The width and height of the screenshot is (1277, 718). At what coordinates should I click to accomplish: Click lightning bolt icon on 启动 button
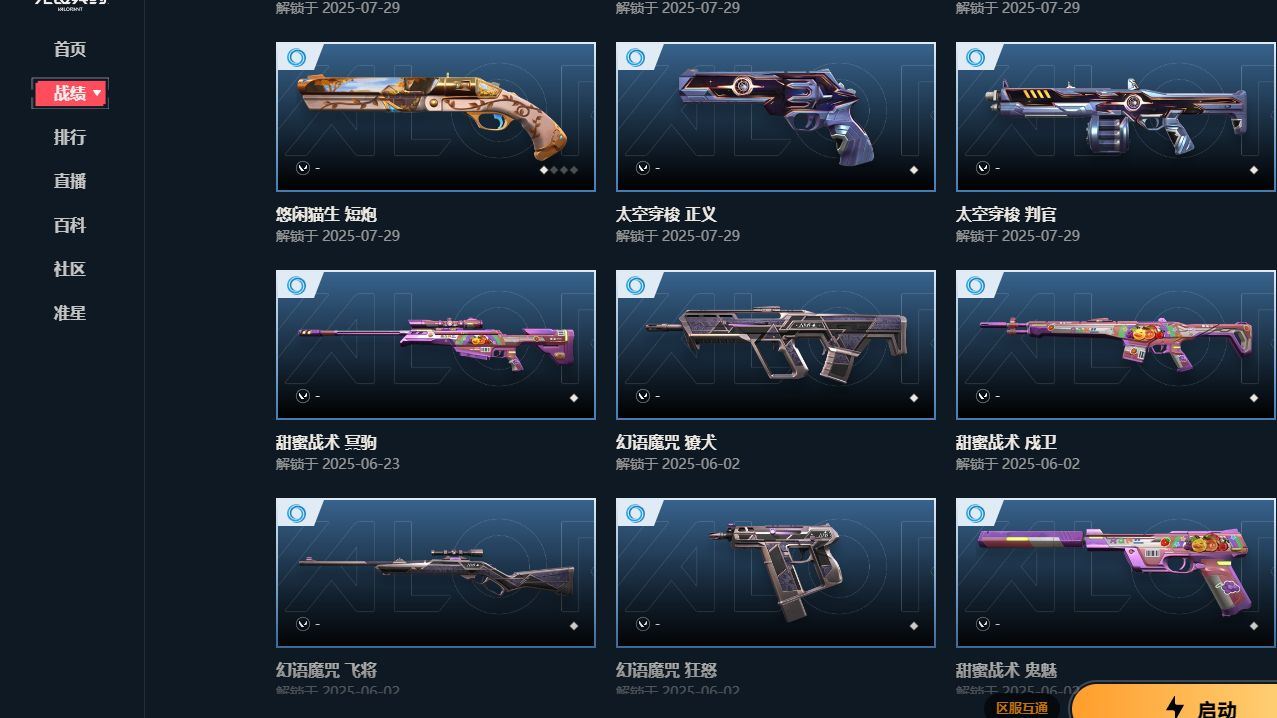[x=1174, y=708]
